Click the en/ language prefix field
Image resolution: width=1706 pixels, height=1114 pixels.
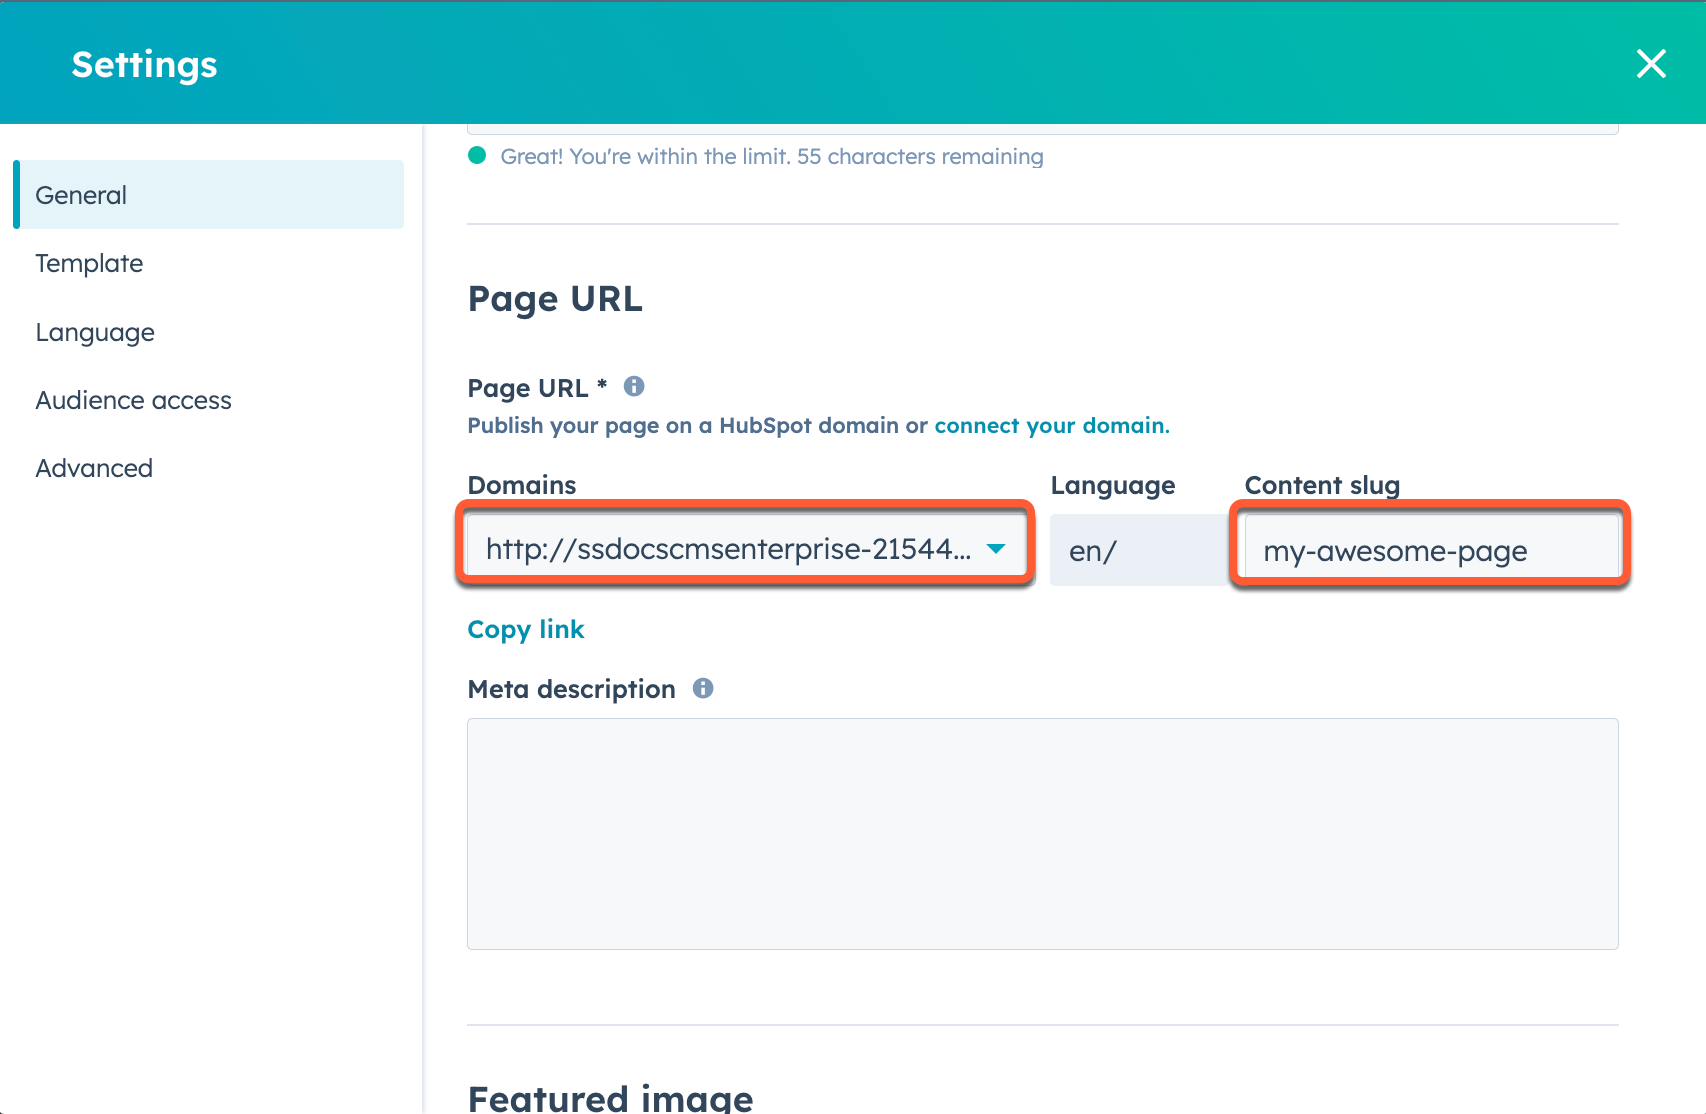click(1137, 549)
